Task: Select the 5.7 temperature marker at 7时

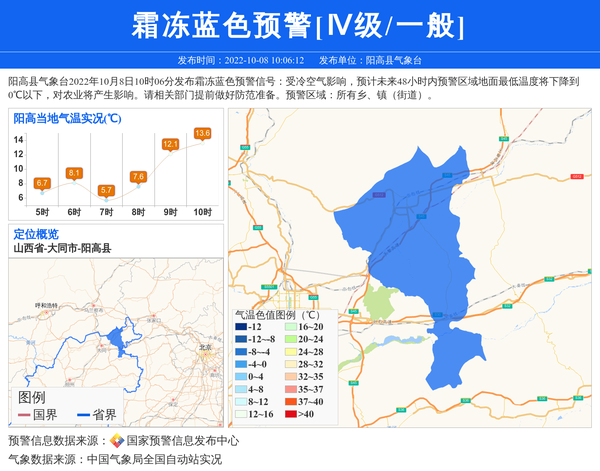Action: (106, 190)
